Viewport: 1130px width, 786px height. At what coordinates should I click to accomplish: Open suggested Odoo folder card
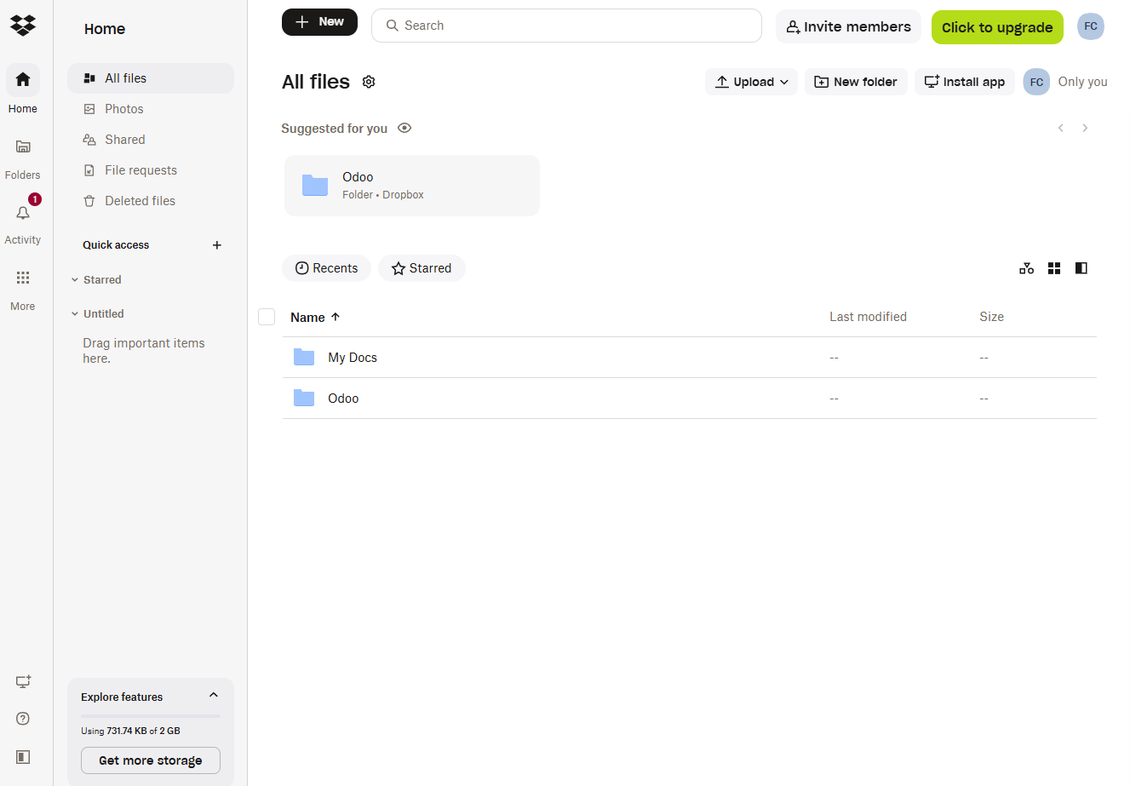coord(412,186)
